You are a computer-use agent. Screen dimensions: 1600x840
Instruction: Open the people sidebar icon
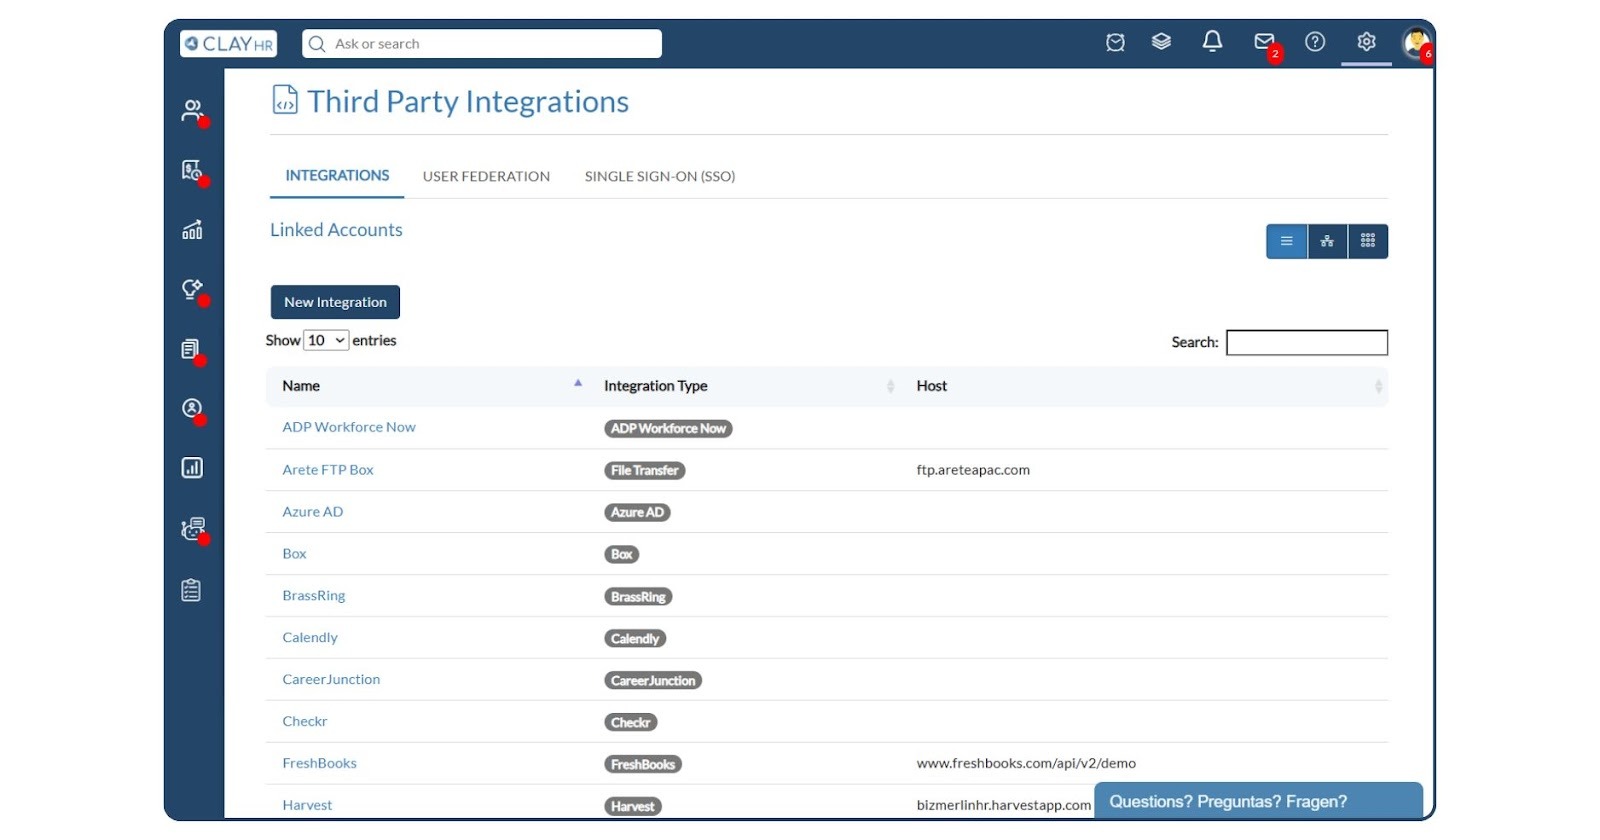pyautogui.click(x=192, y=110)
